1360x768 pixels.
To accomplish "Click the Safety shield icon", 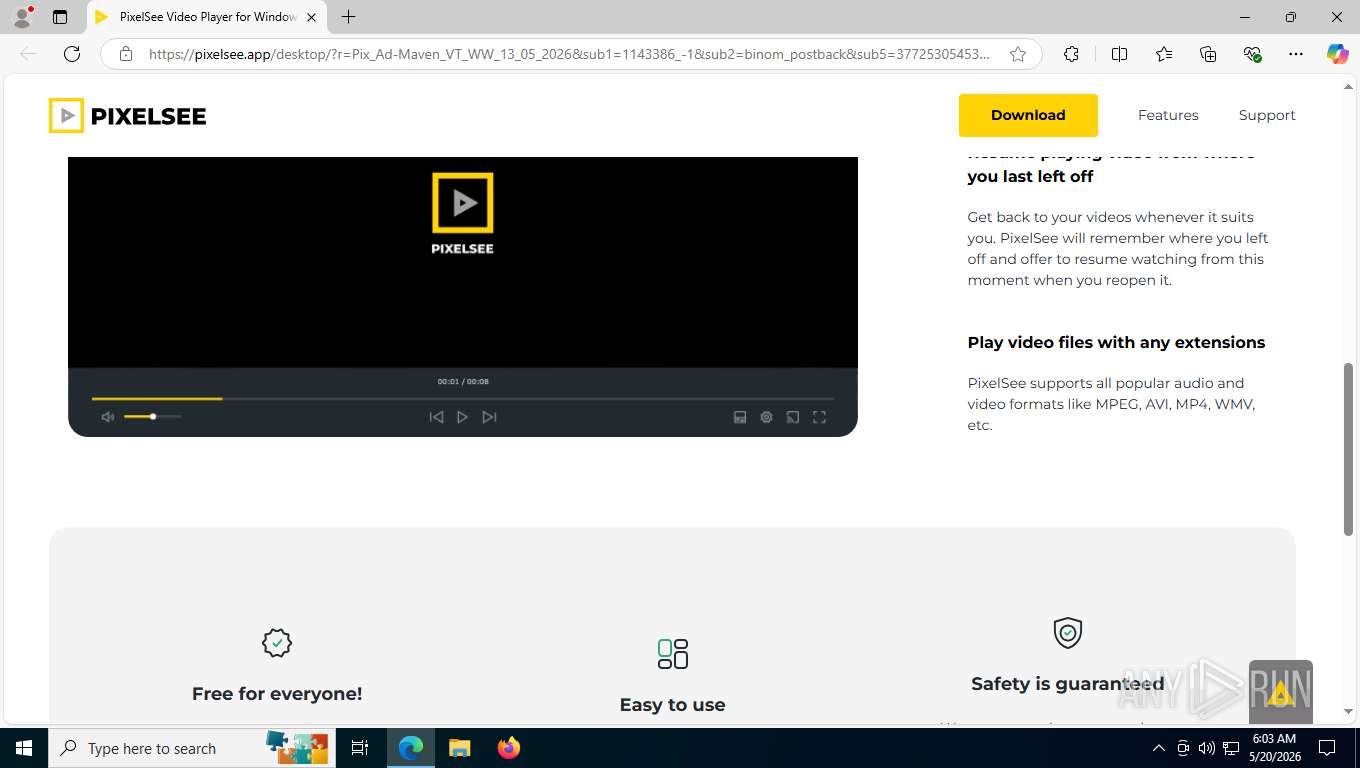I will click(1068, 632).
